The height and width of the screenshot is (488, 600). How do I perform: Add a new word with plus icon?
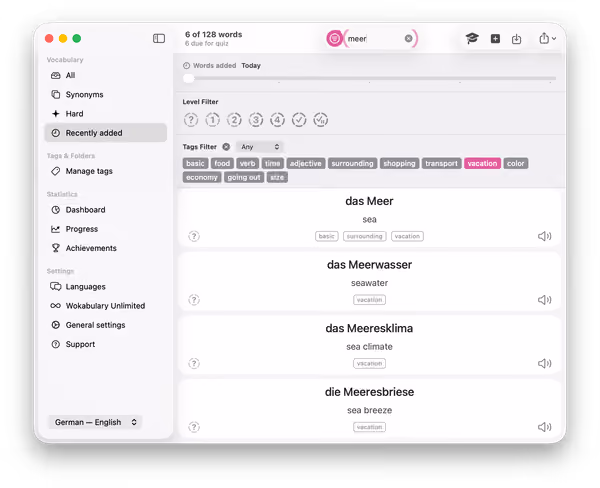[x=495, y=38]
